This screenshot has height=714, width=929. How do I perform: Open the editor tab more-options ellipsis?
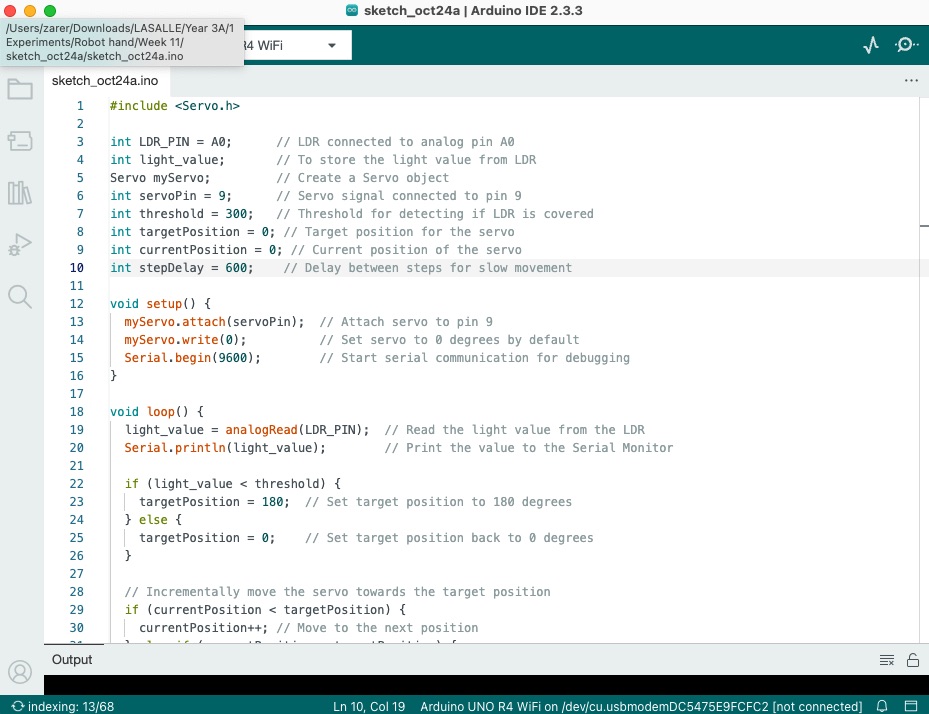[910, 80]
